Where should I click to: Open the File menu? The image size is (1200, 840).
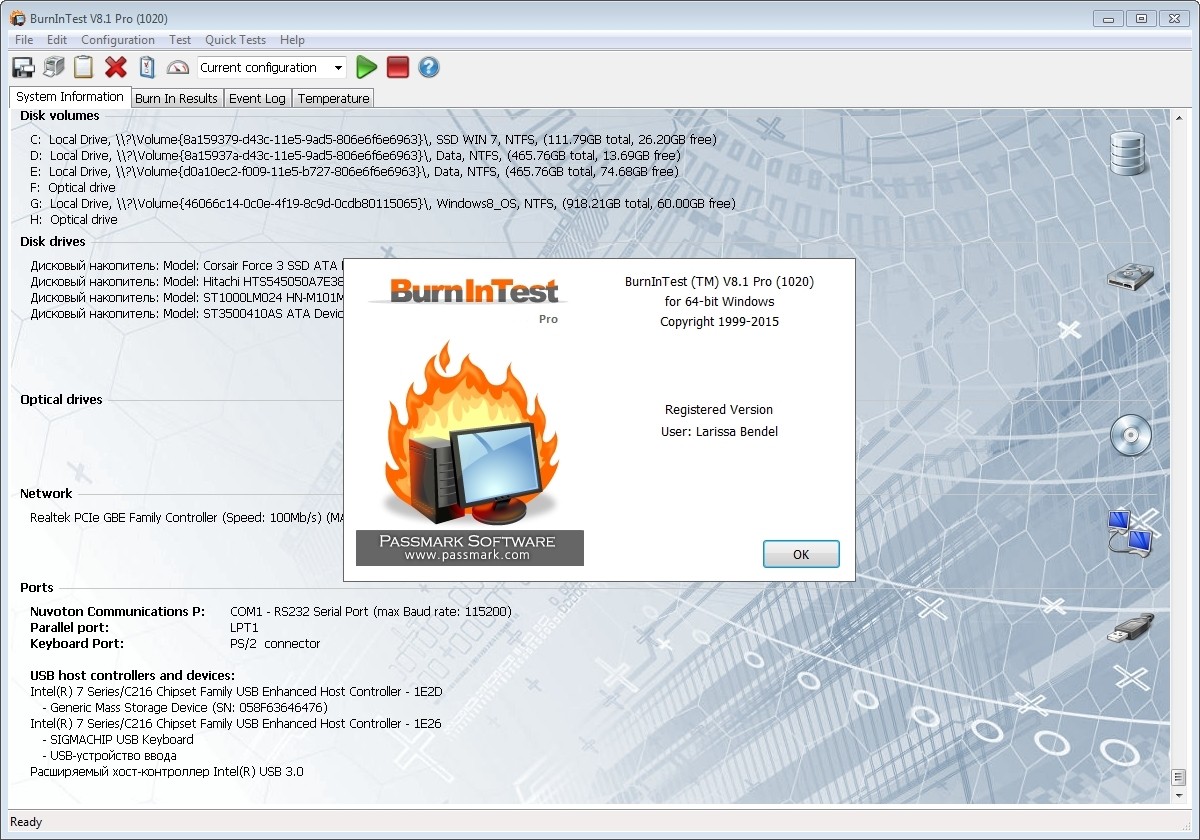coord(24,40)
